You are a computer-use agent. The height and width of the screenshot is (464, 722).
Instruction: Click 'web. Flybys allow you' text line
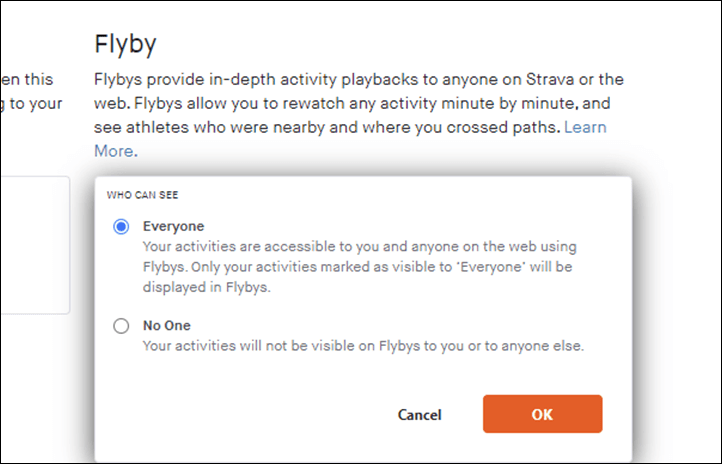click(352, 103)
